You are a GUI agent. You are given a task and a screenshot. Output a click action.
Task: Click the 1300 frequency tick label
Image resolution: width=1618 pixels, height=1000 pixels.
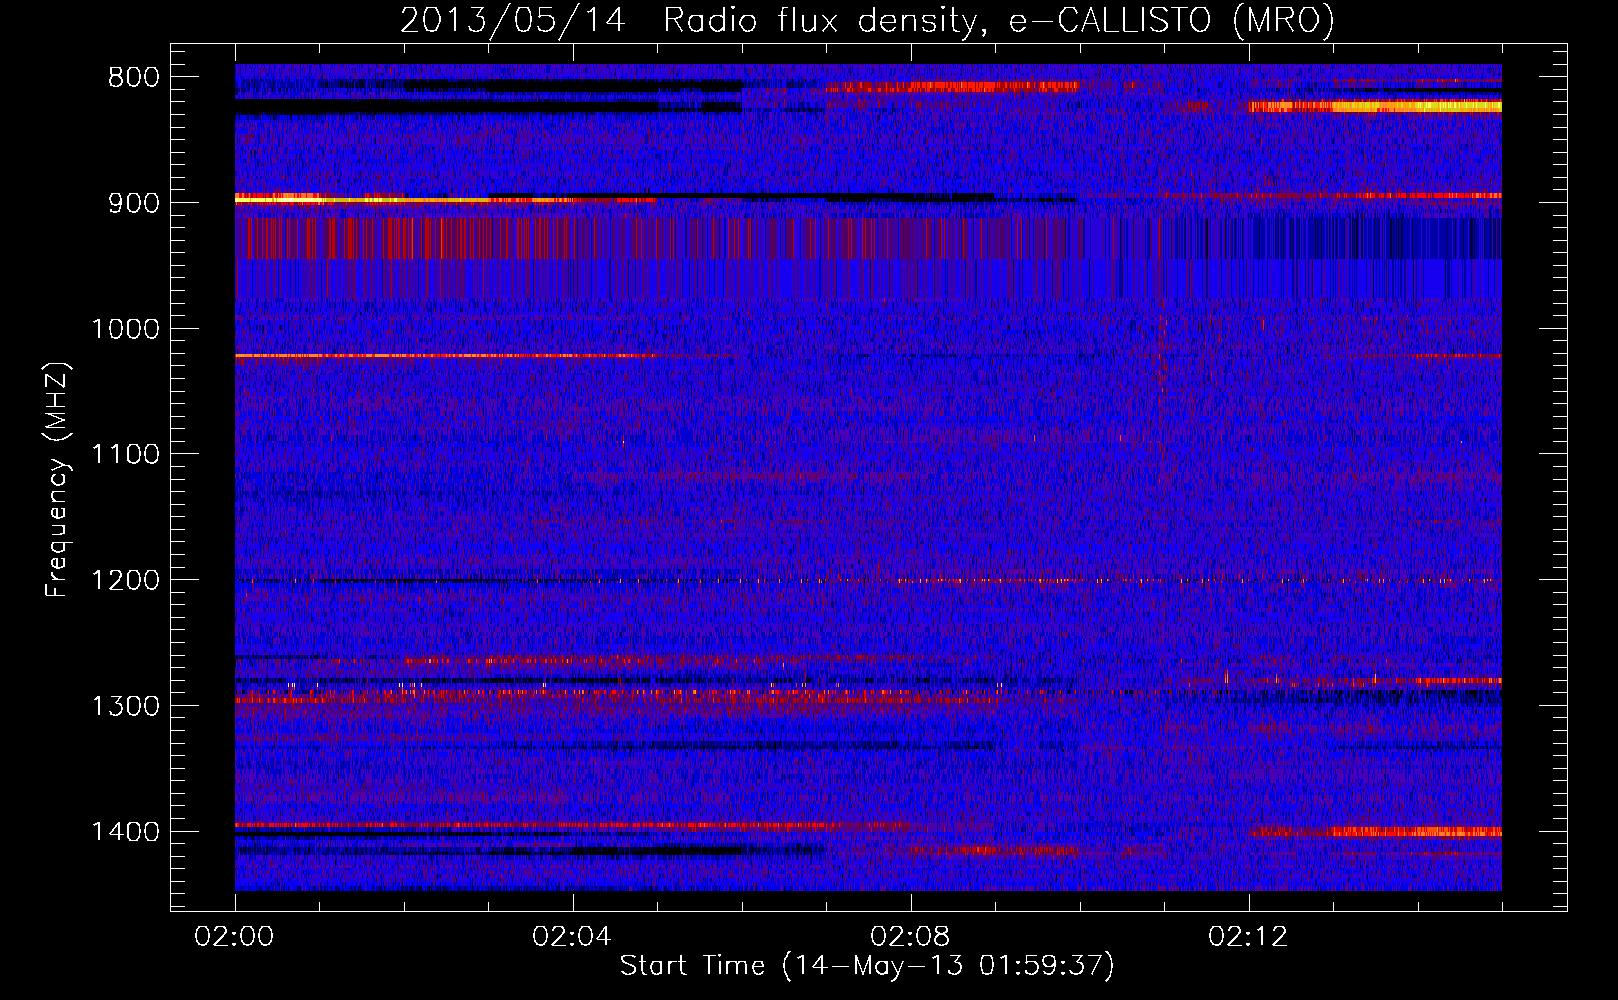[x=125, y=706]
